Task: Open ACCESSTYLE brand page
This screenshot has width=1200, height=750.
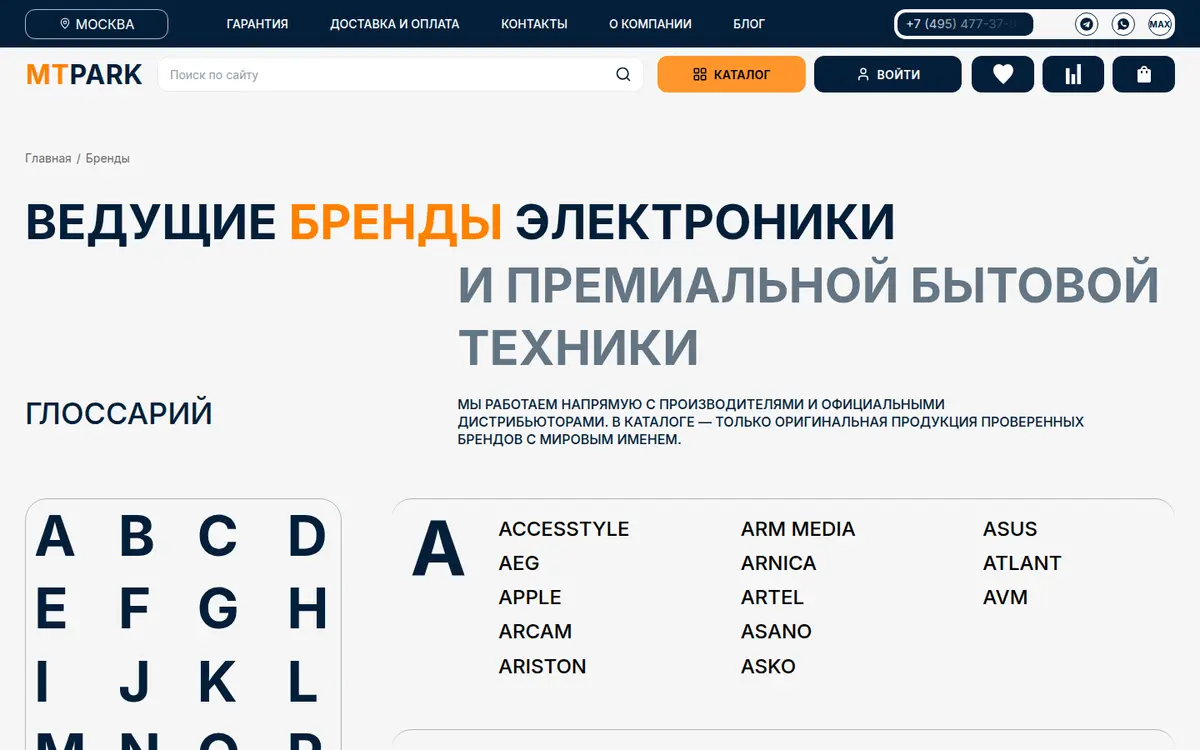Action: pyautogui.click(x=564, y=529)
